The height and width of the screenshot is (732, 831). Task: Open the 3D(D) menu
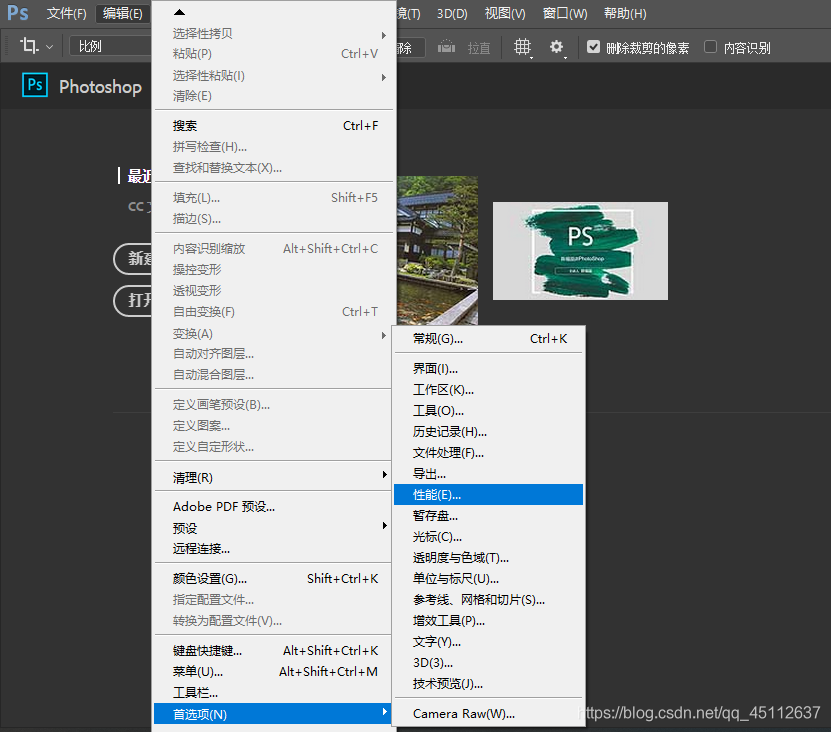452,13
